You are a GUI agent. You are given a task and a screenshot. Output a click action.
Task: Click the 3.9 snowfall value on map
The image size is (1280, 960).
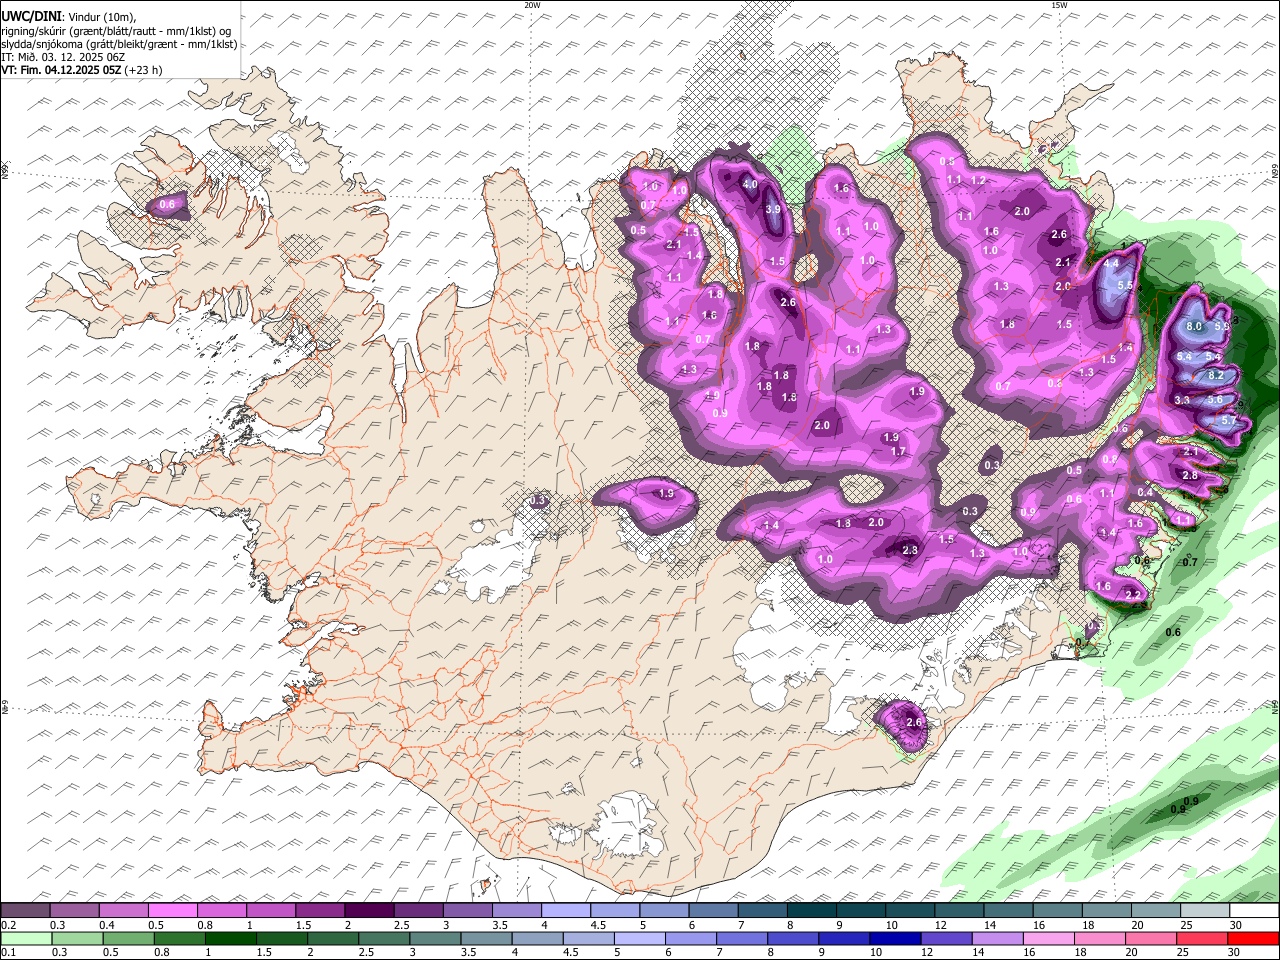[x=773, y=210]
